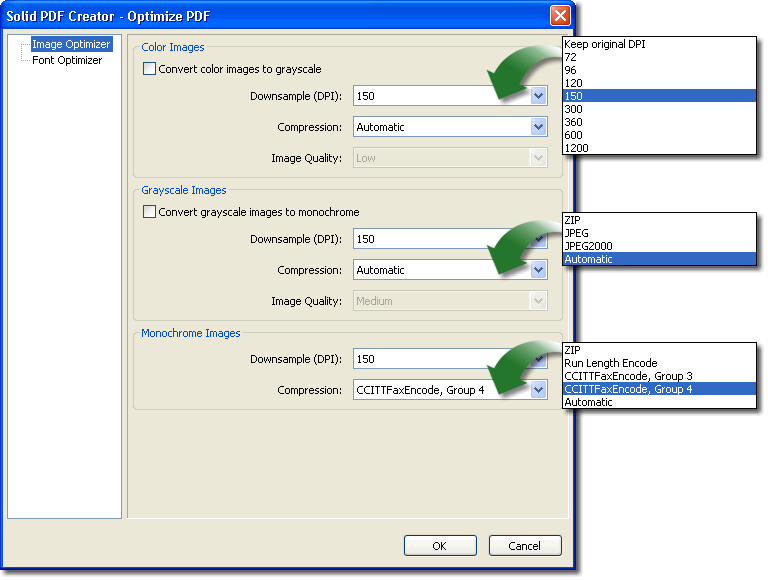768x580 pixels.
Task: Choose 300 in DPI list
Action: click(x=659, y=109)
